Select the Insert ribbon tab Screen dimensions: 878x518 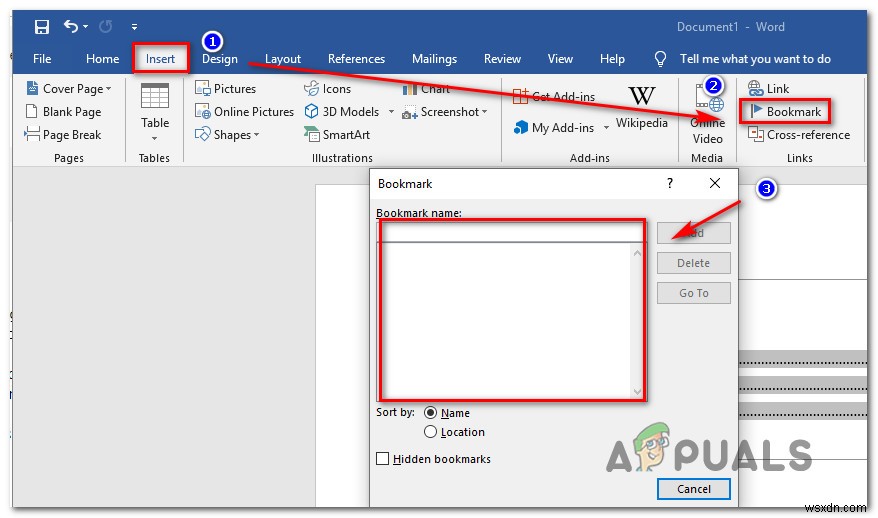(x=160, y=59)
